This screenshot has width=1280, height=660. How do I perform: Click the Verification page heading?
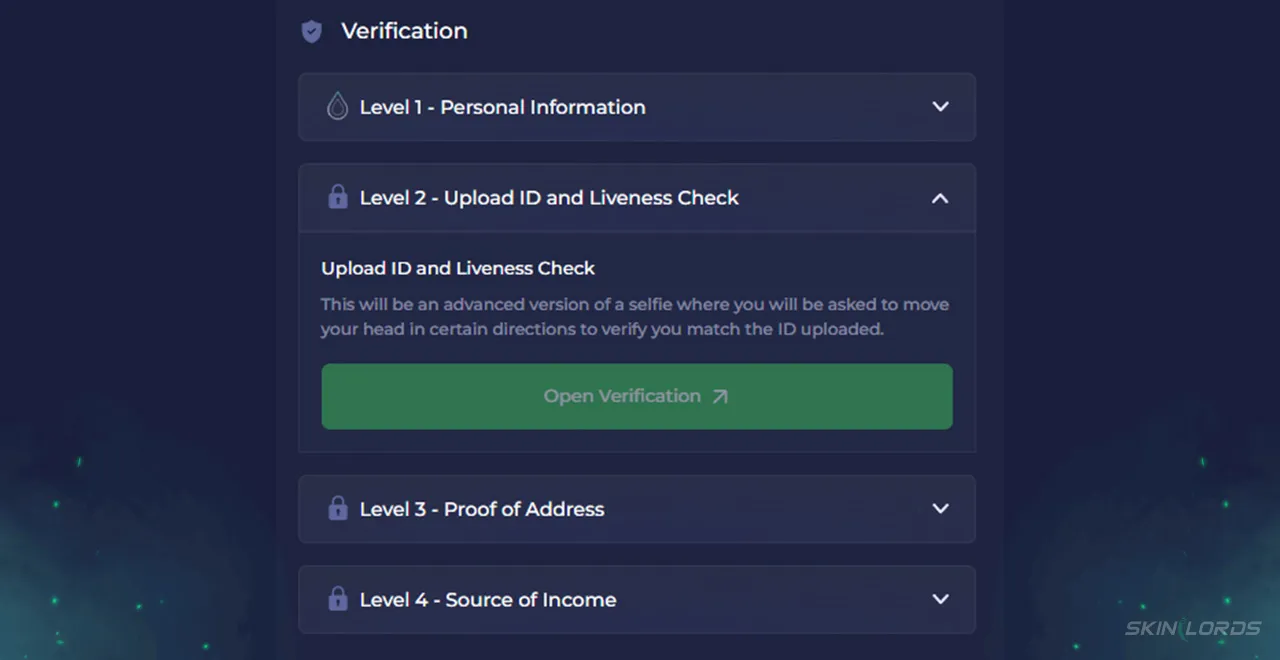(x=404, y=31)
